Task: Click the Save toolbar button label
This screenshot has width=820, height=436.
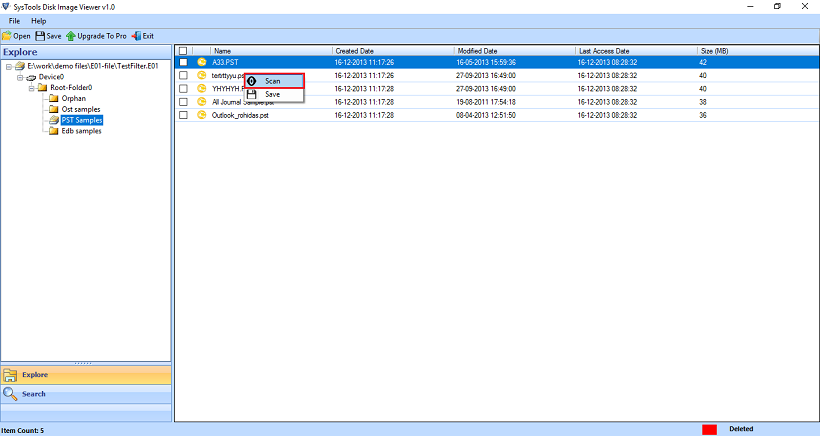Action: 54,36
